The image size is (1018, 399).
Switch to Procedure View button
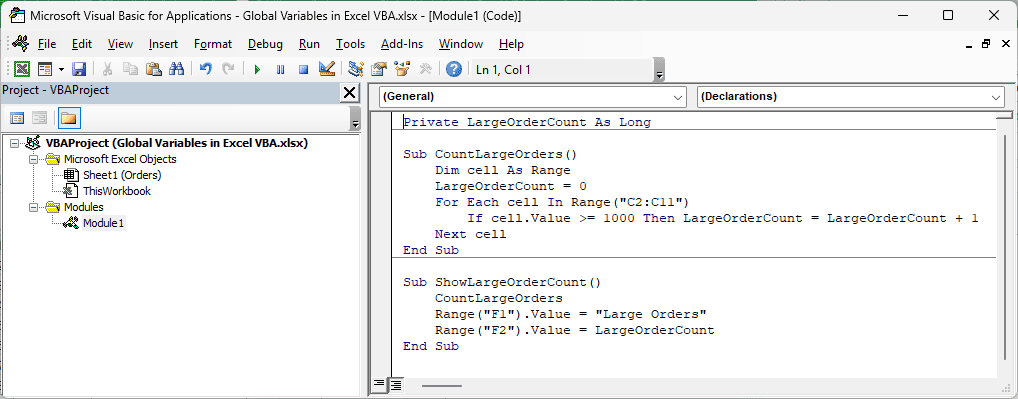[x=379, y=385]
